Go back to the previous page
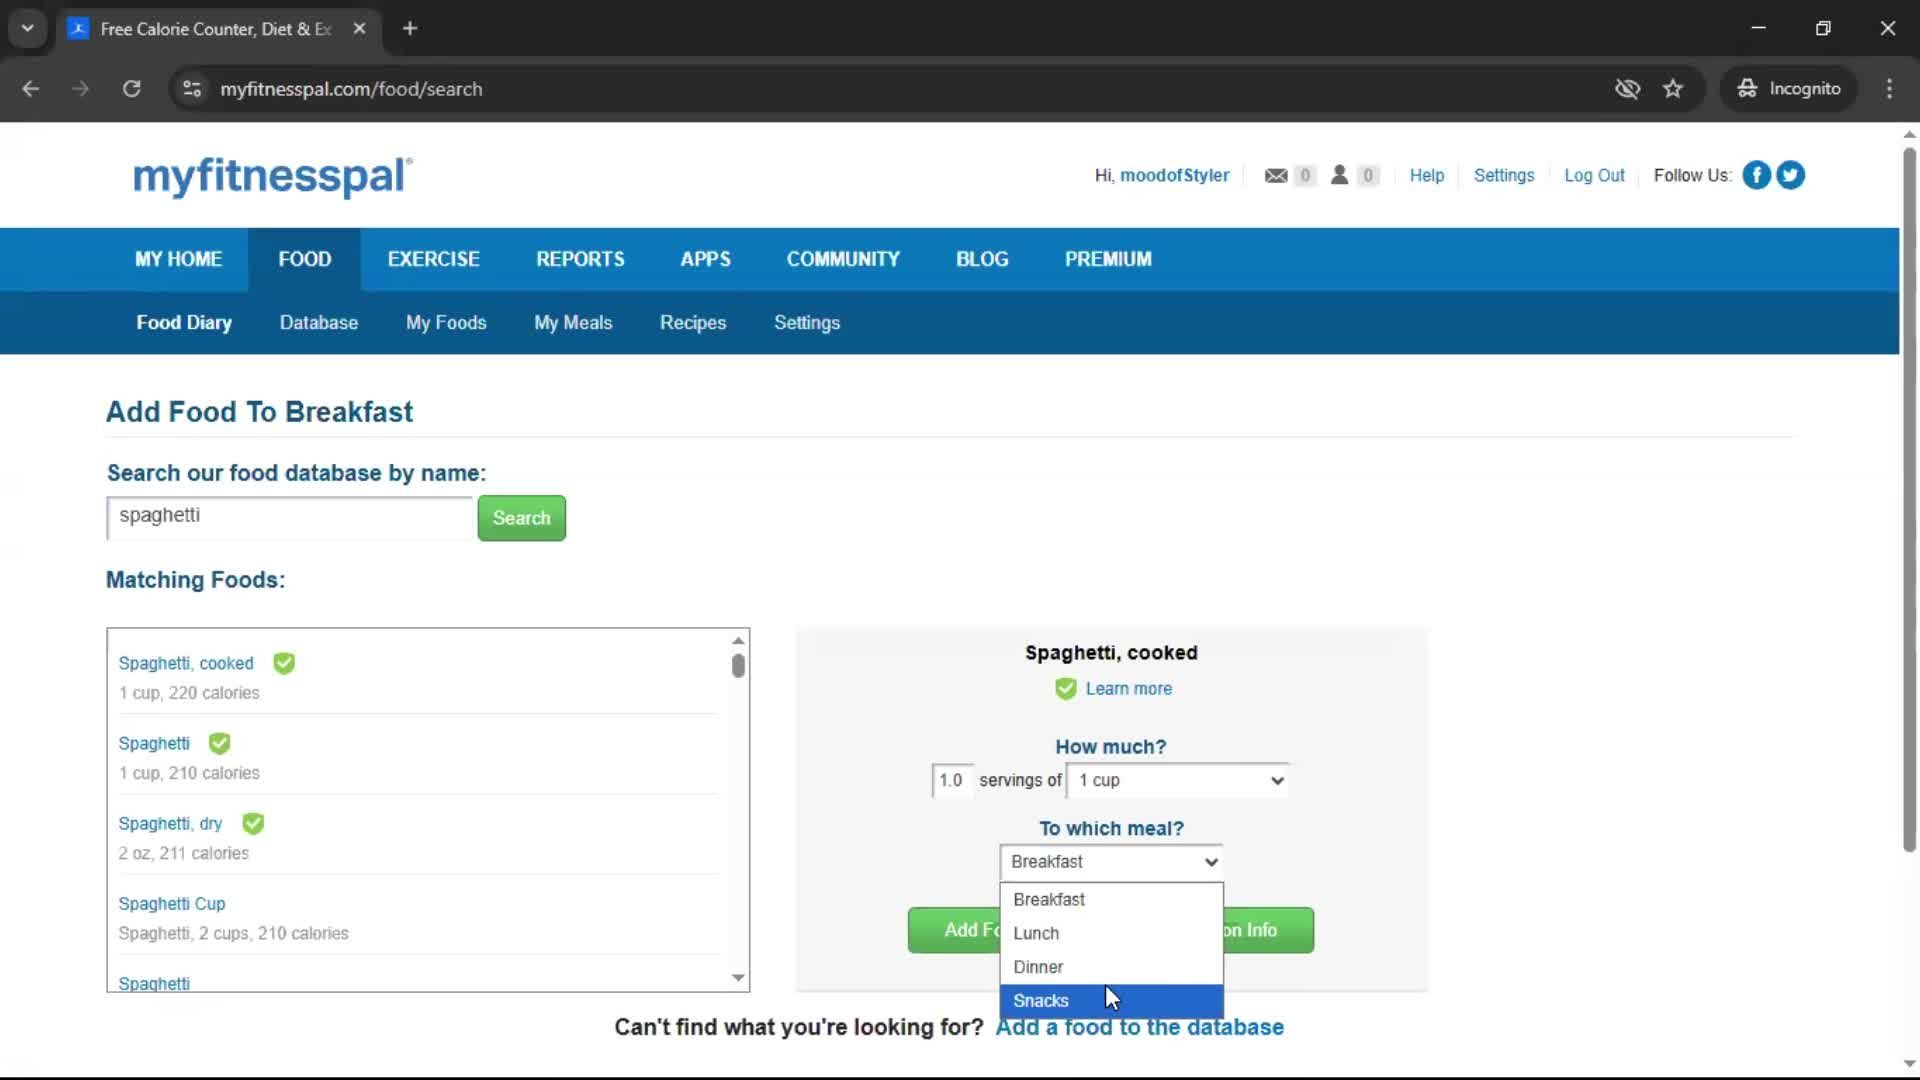The image size is (1920, 1080). [x=31, y=89]
